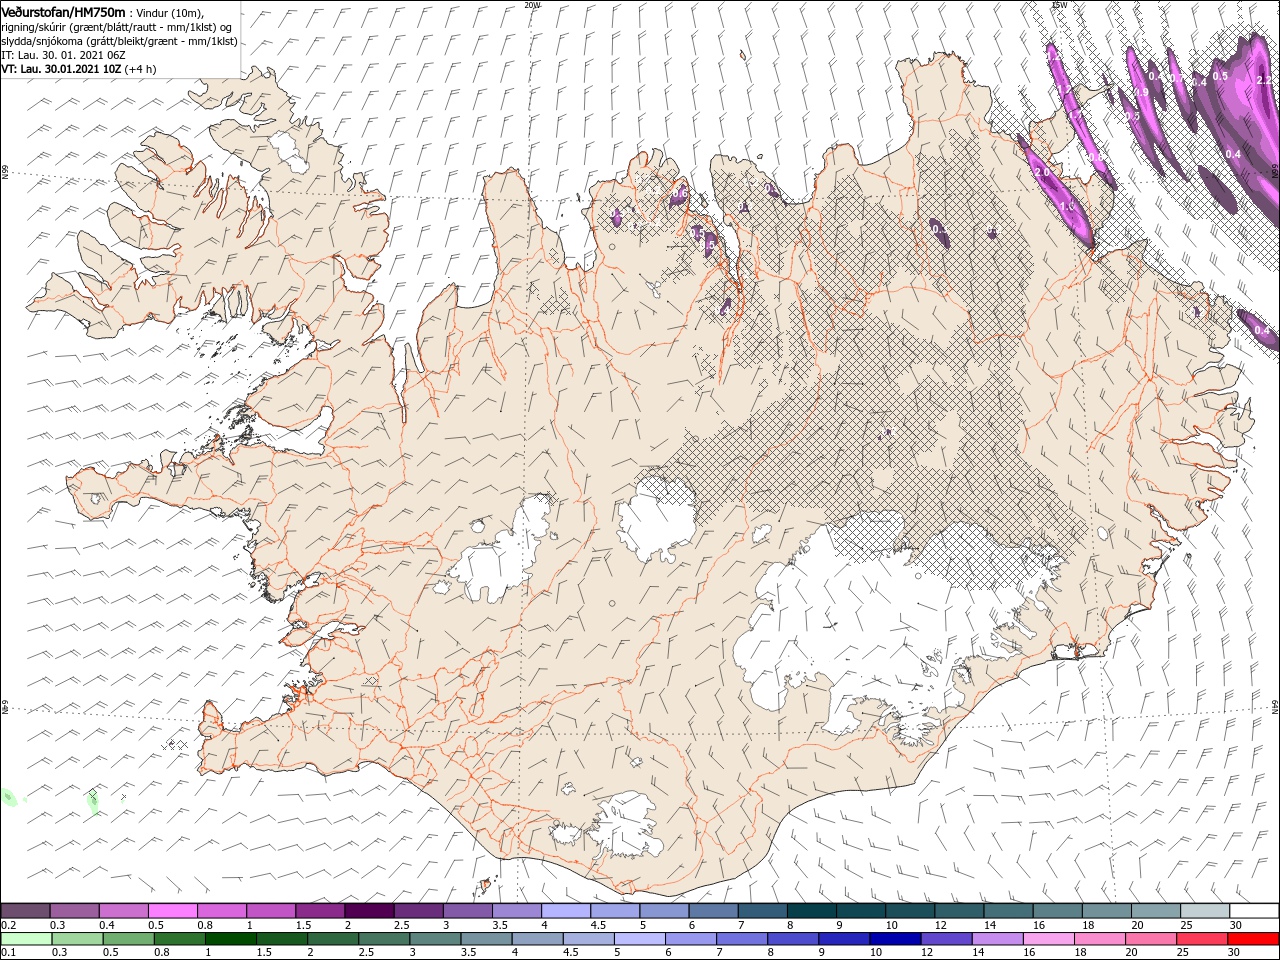The image size is (1280, 960).
Task: Click the darkest purple swatch in upper legend row
Action: point(369,911)
